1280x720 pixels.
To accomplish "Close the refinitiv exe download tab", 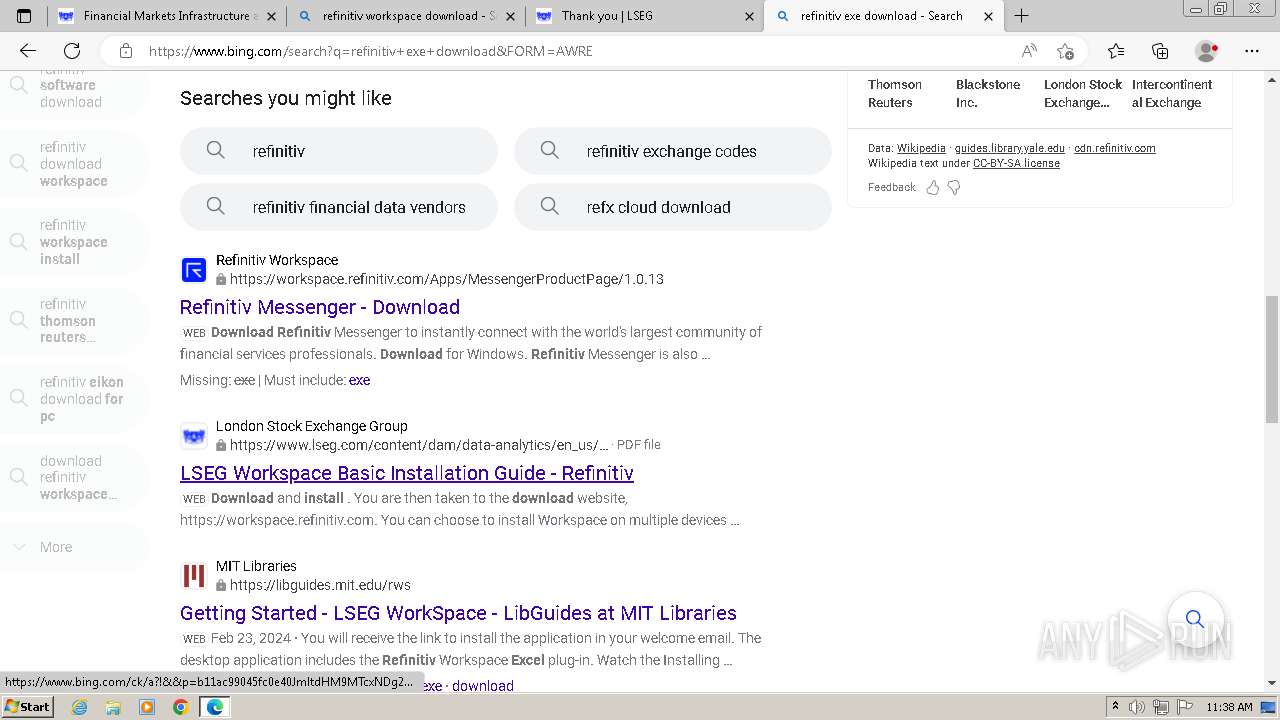I will tap(989, 16).
